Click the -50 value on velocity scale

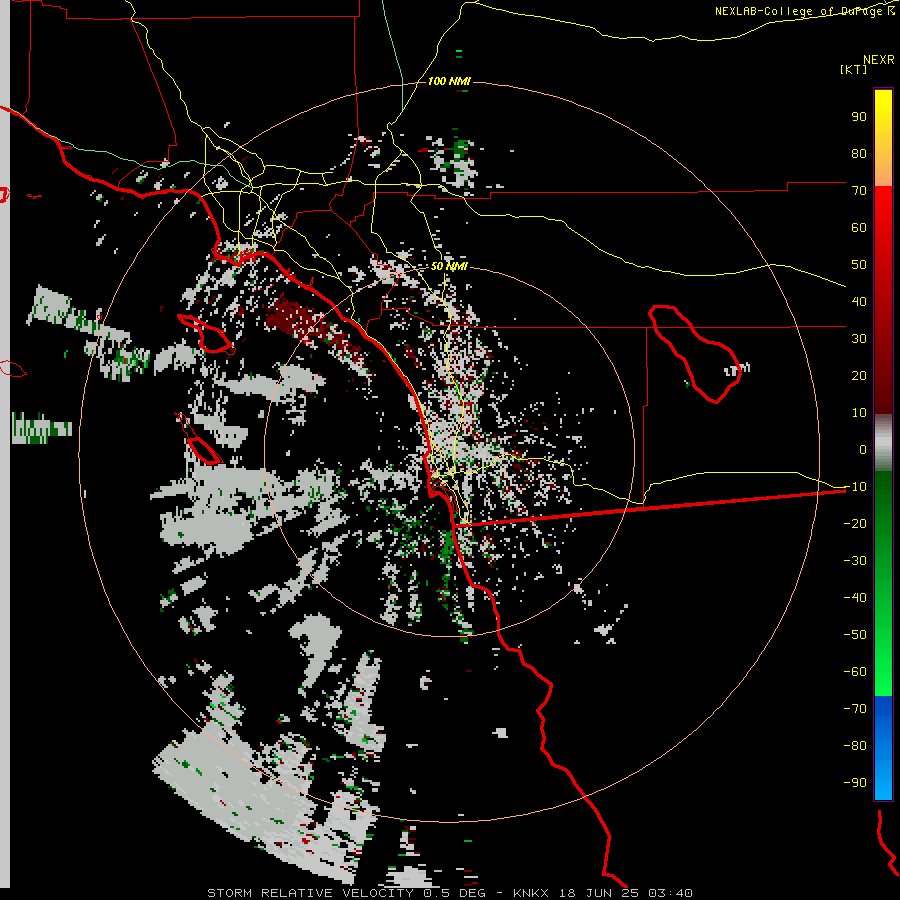pos(855,635)
